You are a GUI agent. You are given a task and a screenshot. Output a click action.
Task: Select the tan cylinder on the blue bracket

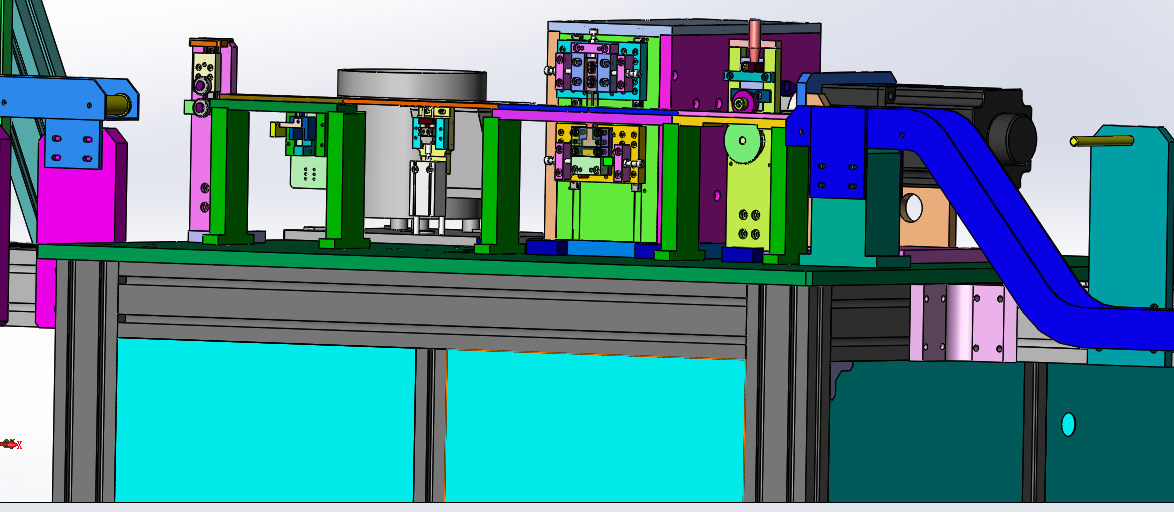pyautogui.click(x=120, y=104)
